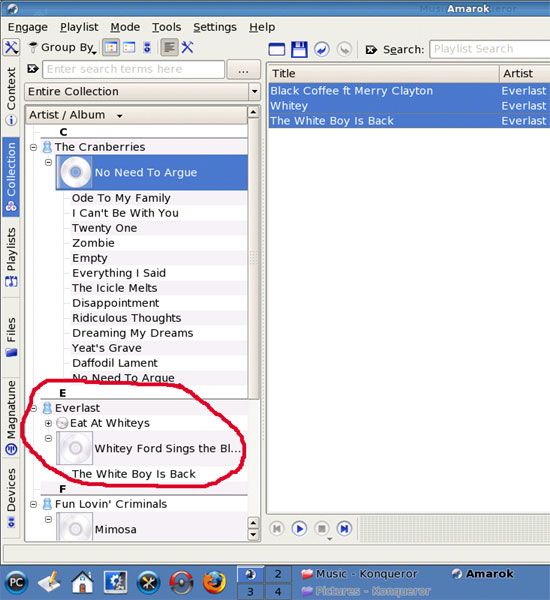Launch Firefox from the taskbar
This screenshot has height=600, width=550.
215,582
